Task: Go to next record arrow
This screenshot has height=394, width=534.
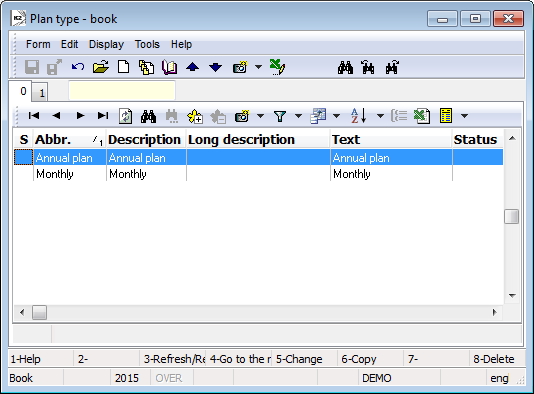Action: (x=80, y=116)
